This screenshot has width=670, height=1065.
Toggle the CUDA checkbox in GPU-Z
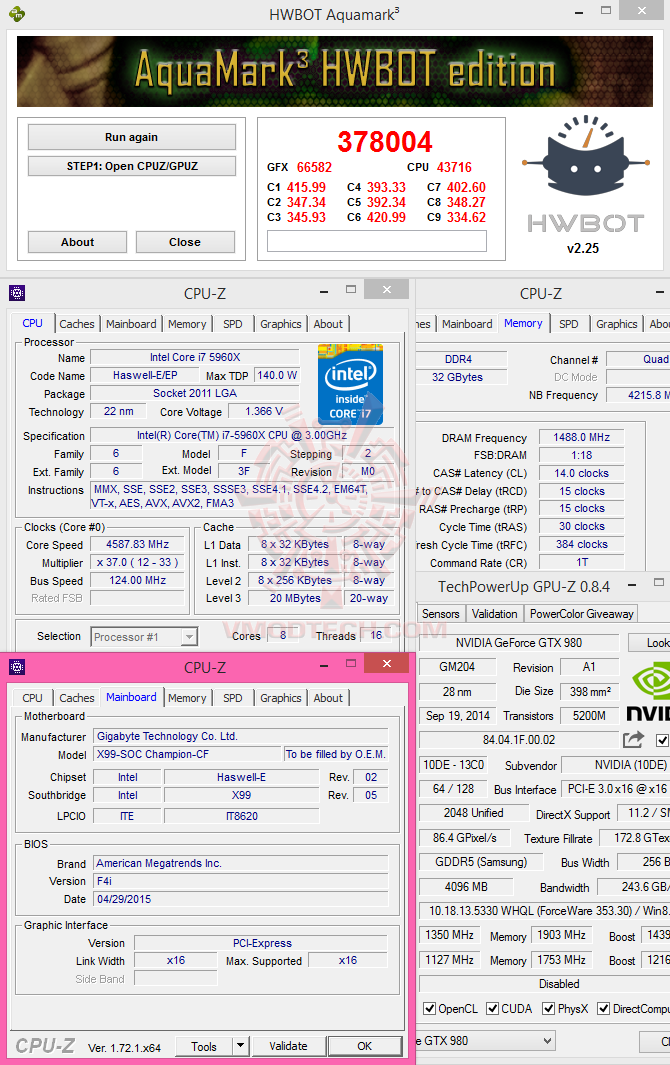[x=493, y=1009]
